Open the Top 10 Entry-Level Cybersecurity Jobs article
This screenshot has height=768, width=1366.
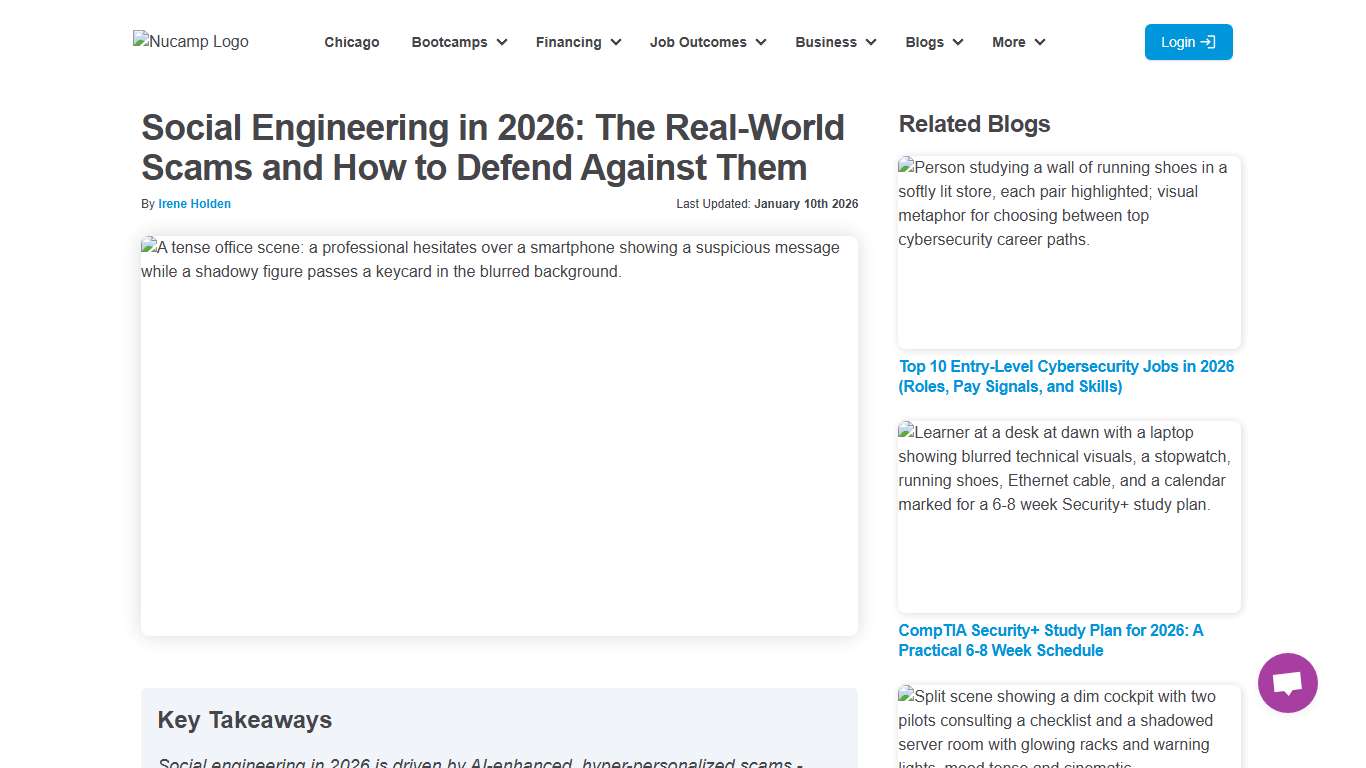click(x=1066, y=376)
